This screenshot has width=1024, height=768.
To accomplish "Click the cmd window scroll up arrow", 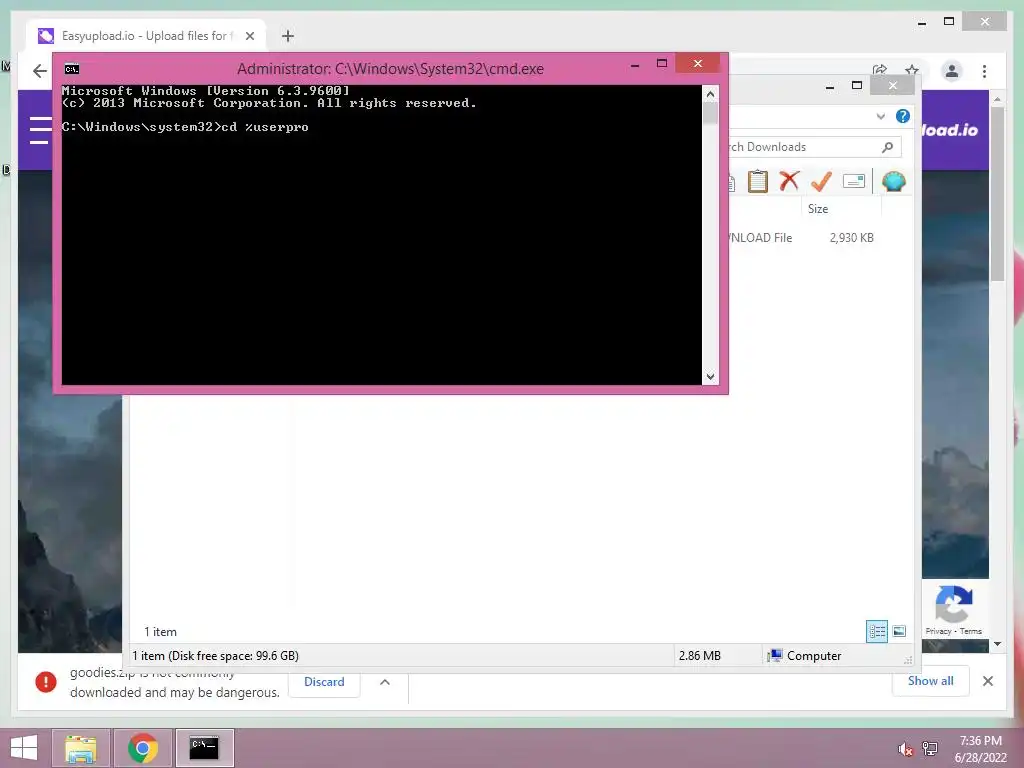I will tap(710, 94).
